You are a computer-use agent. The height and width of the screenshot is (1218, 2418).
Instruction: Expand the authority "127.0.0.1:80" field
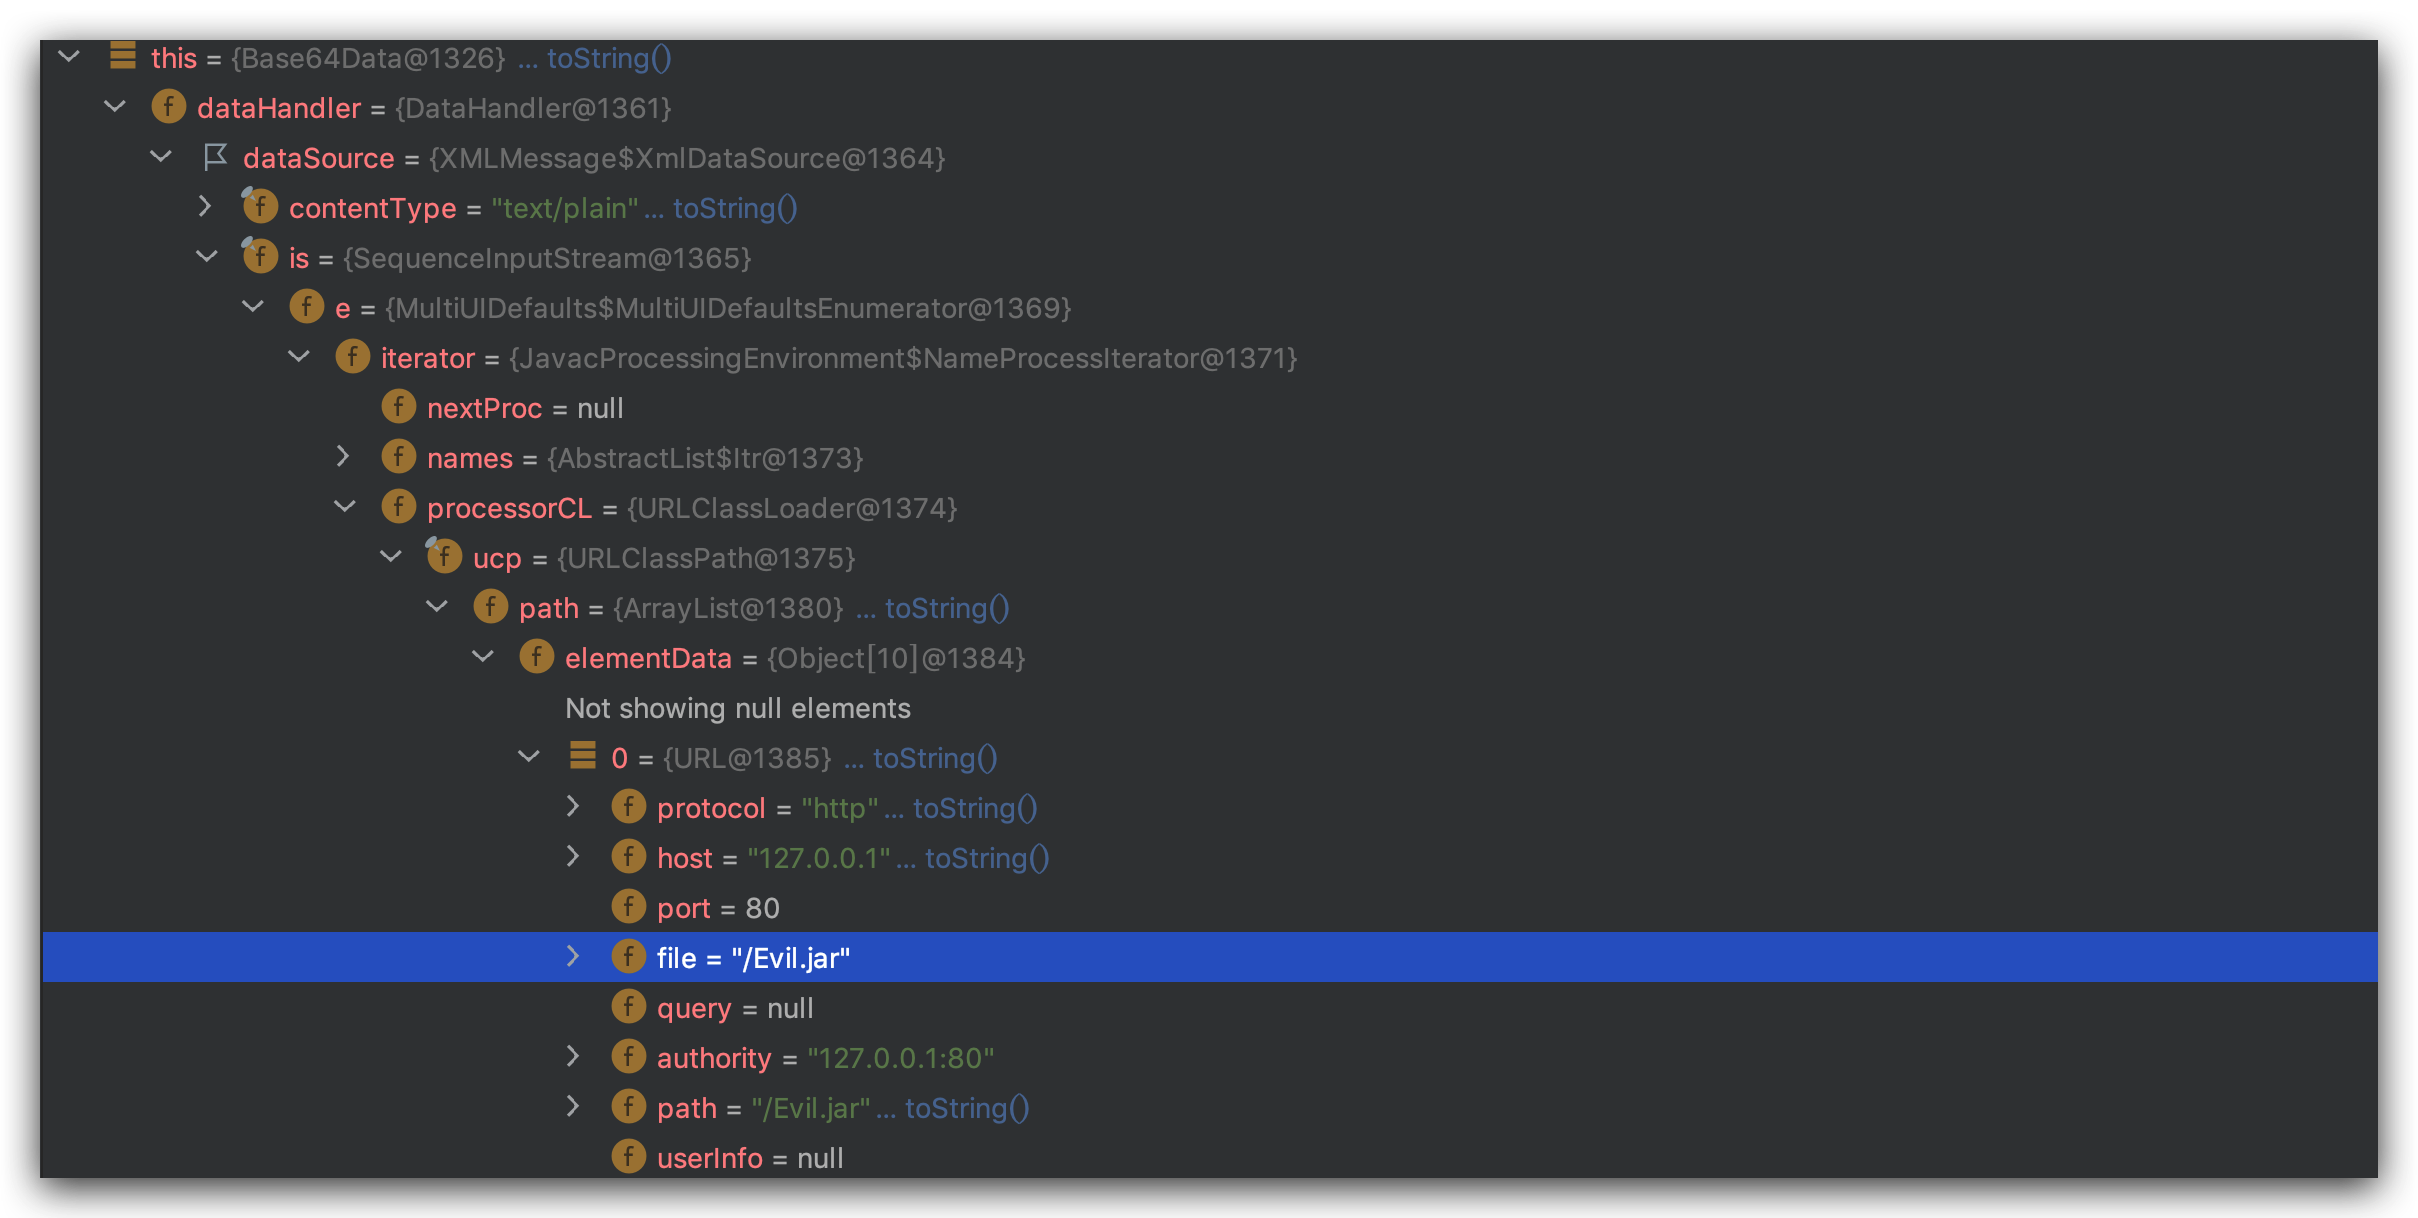pos(573,1057)
